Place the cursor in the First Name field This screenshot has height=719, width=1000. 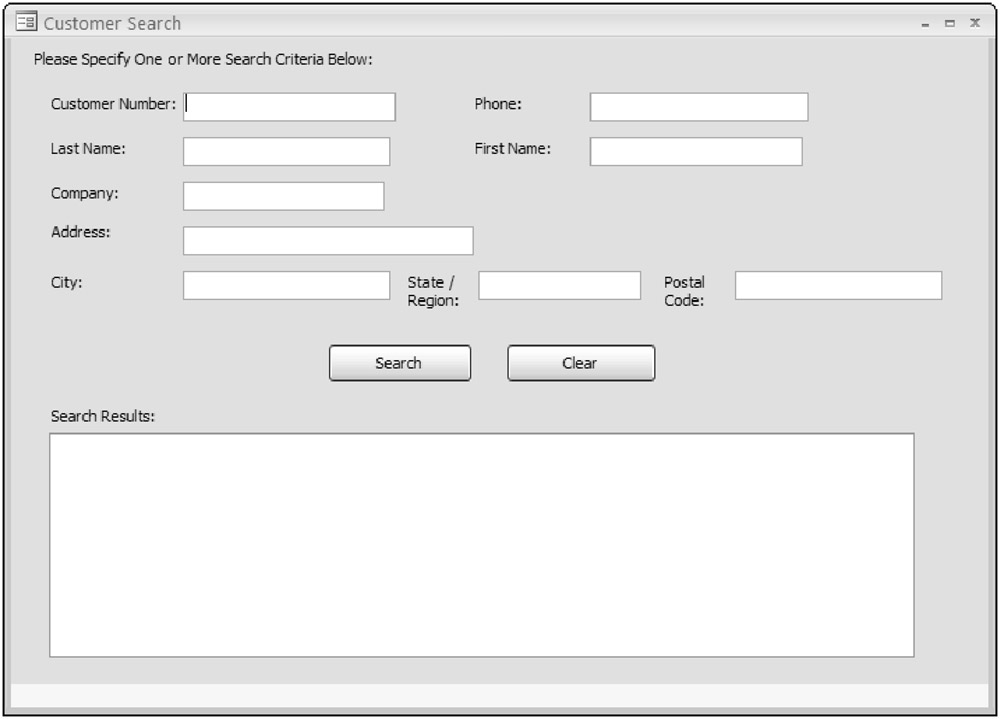tap(695, 152)
